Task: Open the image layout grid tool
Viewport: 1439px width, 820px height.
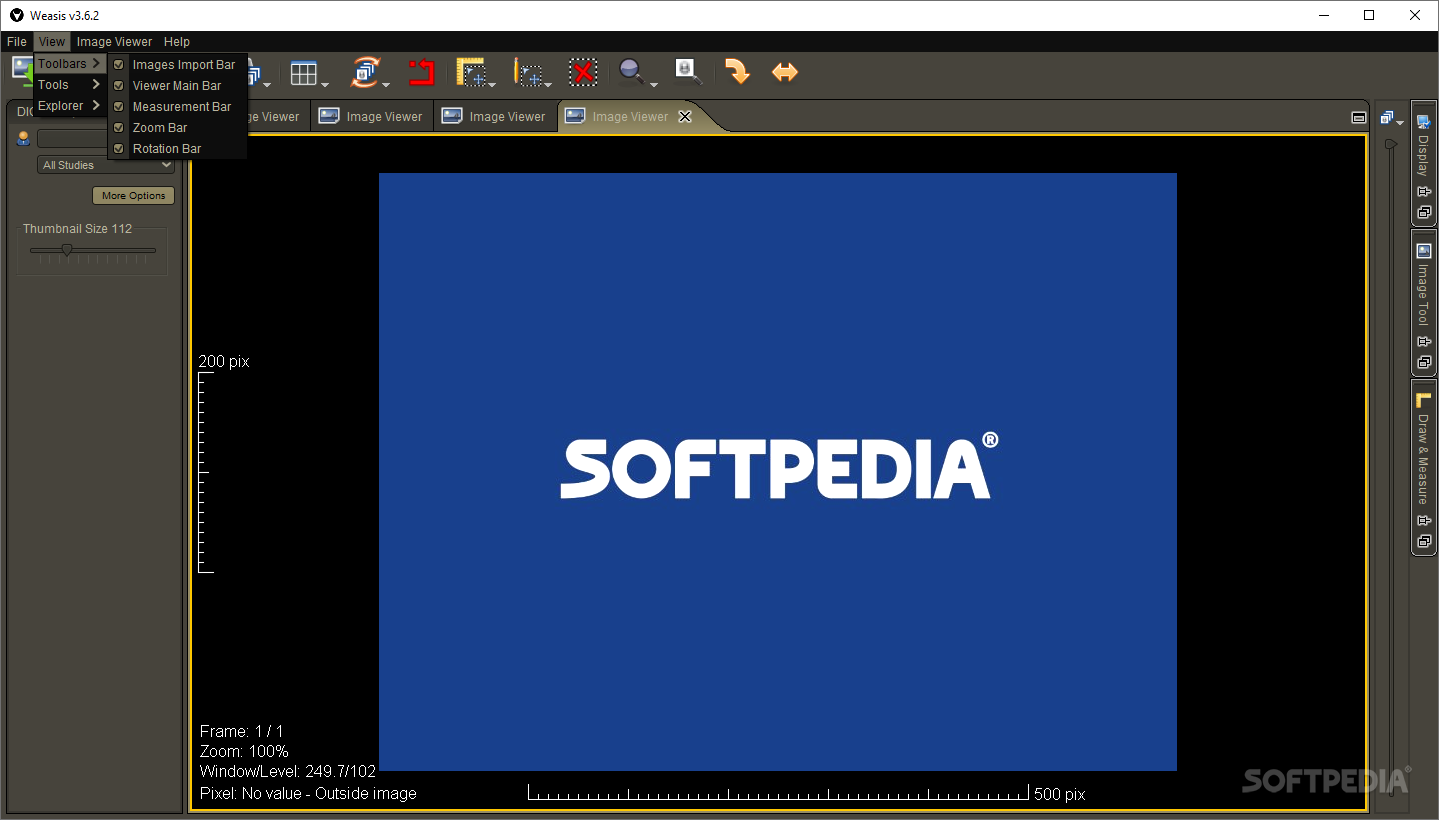Action: tap(304, 73)
